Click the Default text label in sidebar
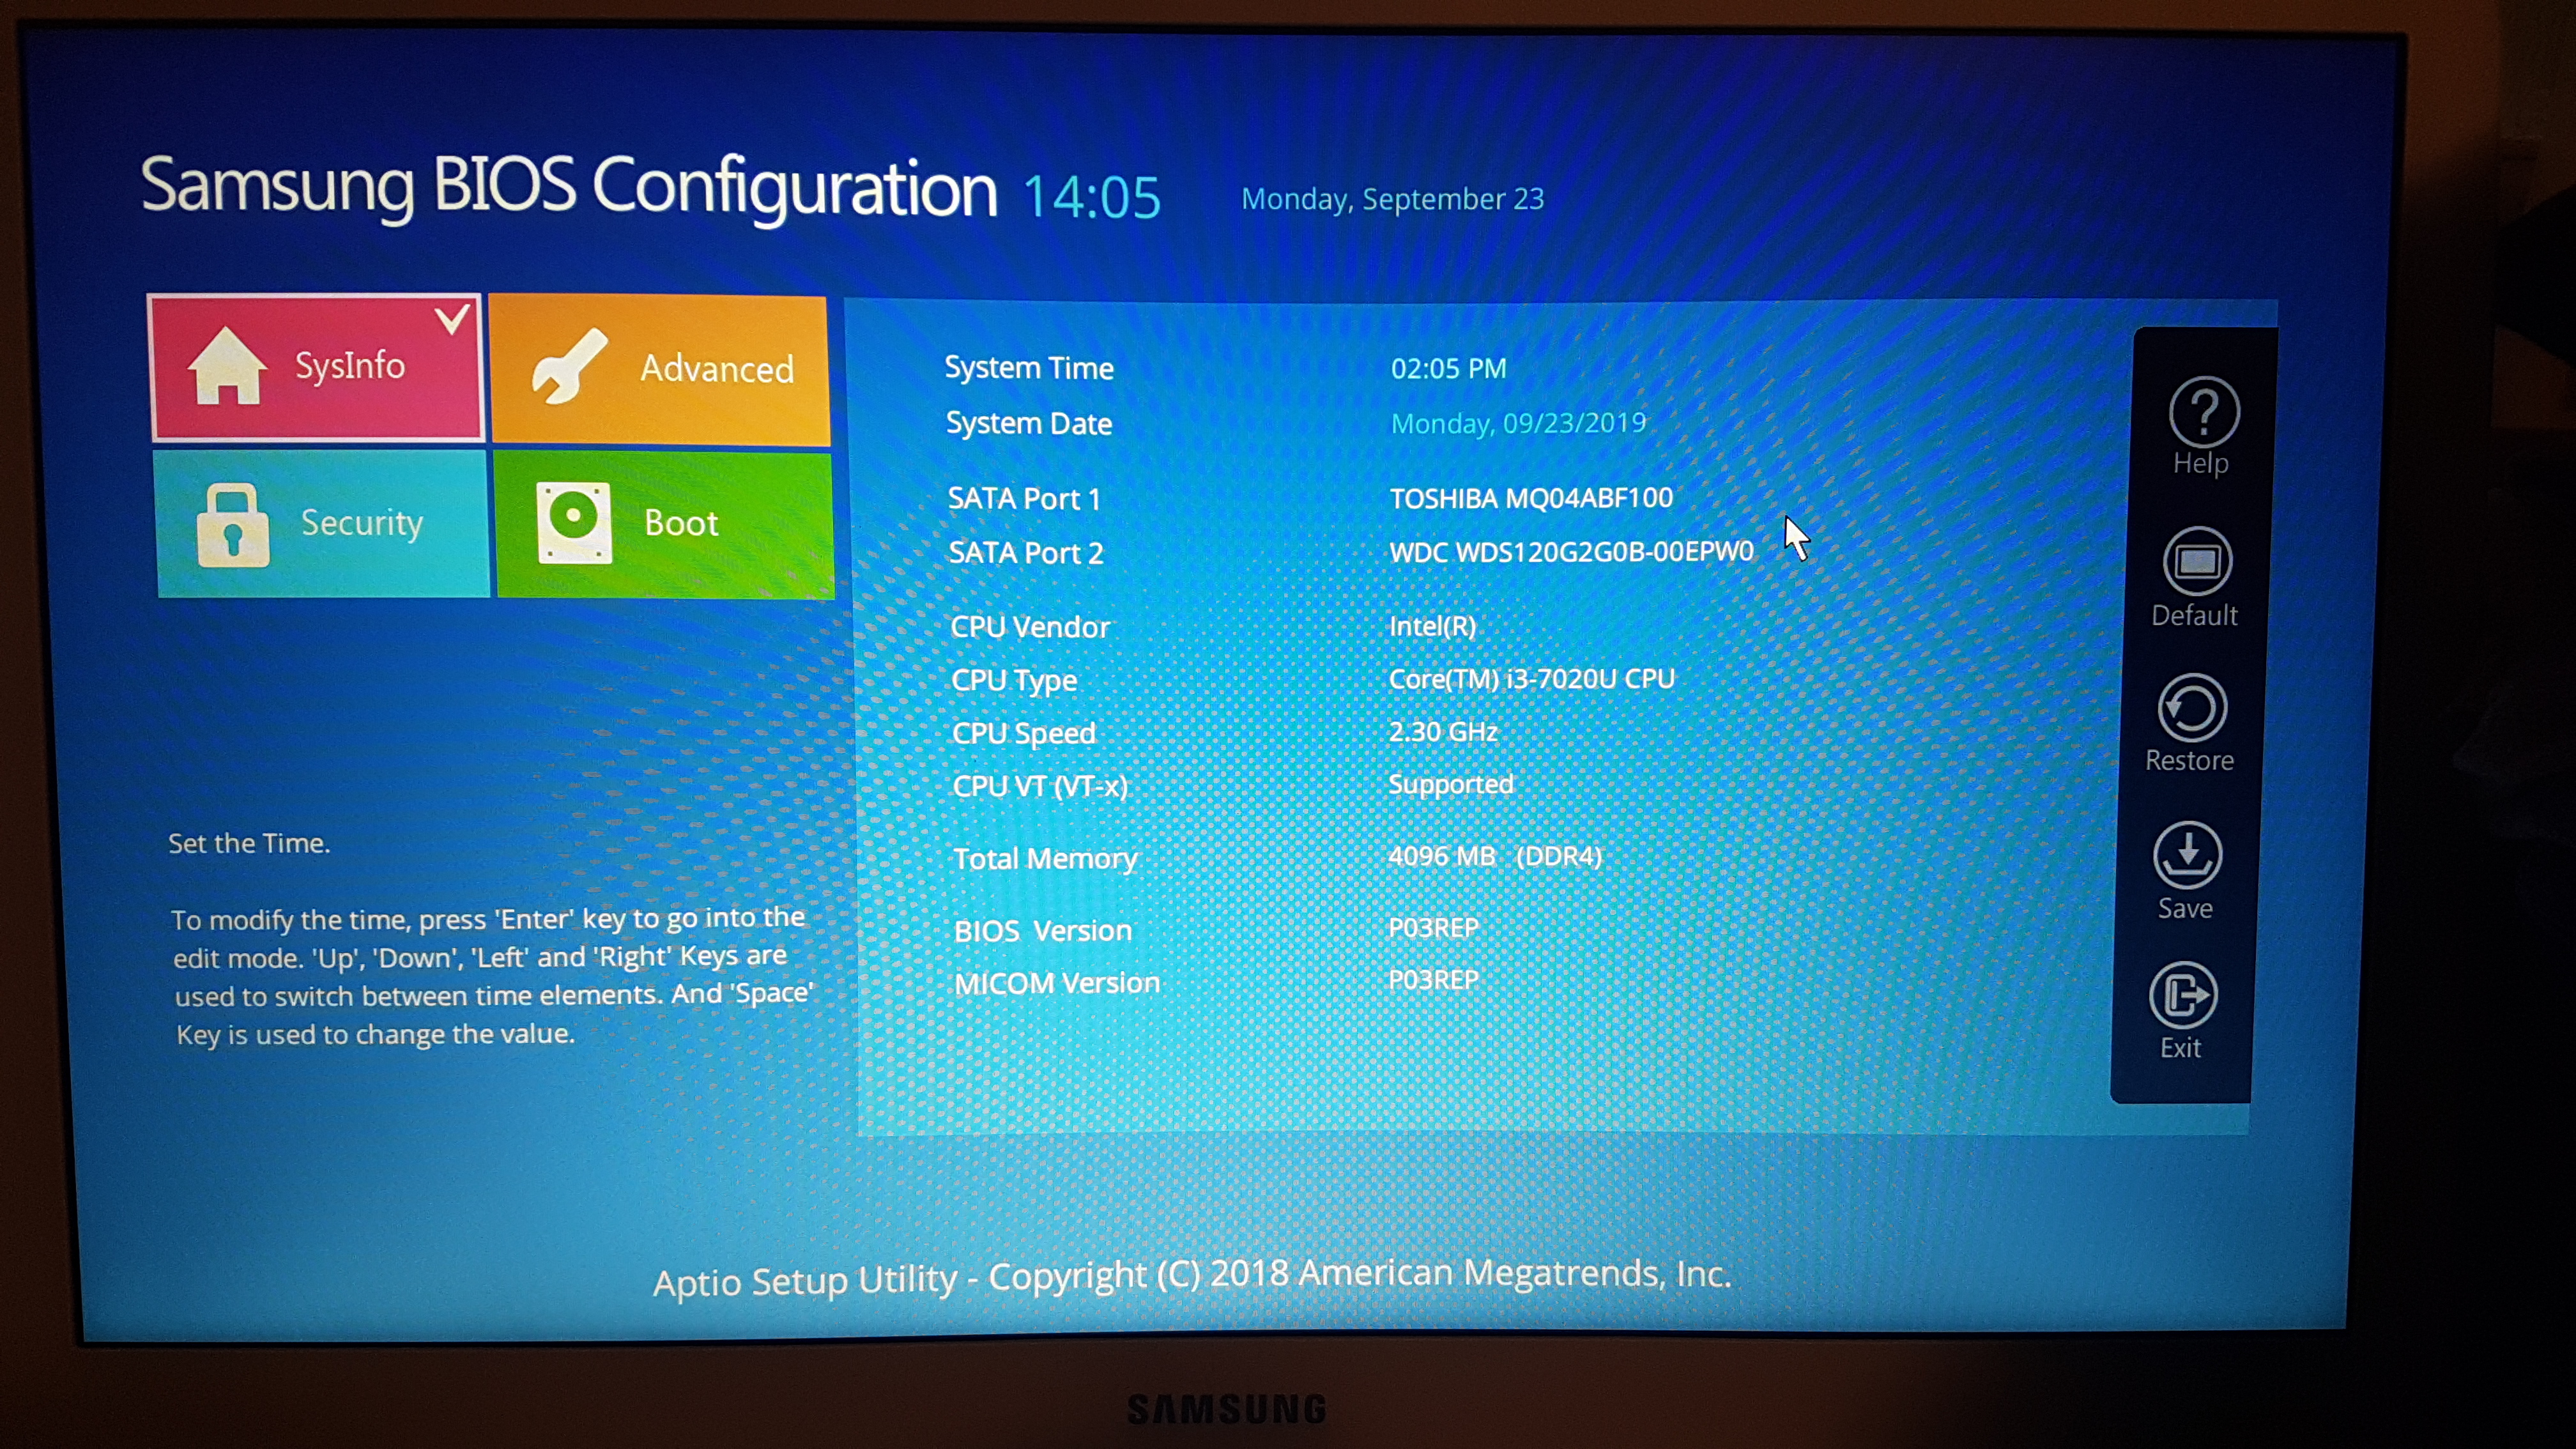The width and height of the screenshot is (2576, 1449). pos(2194,615)
